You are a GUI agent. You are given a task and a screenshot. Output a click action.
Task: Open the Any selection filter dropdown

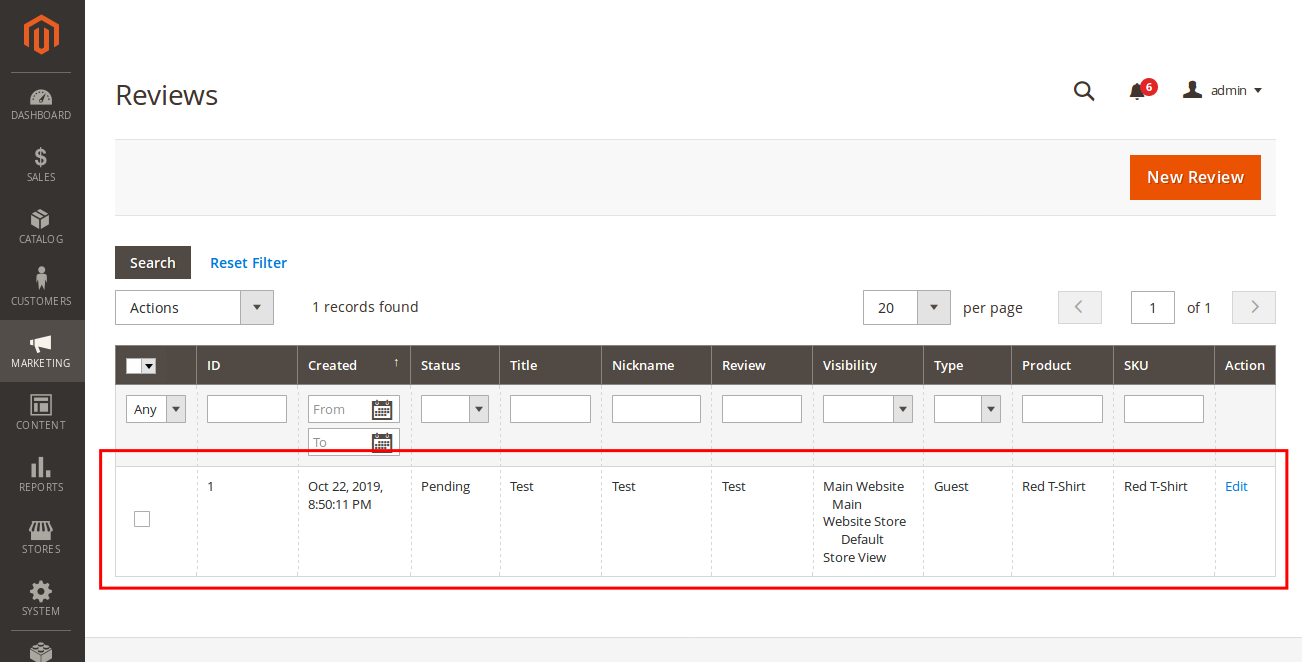point(156,409)
